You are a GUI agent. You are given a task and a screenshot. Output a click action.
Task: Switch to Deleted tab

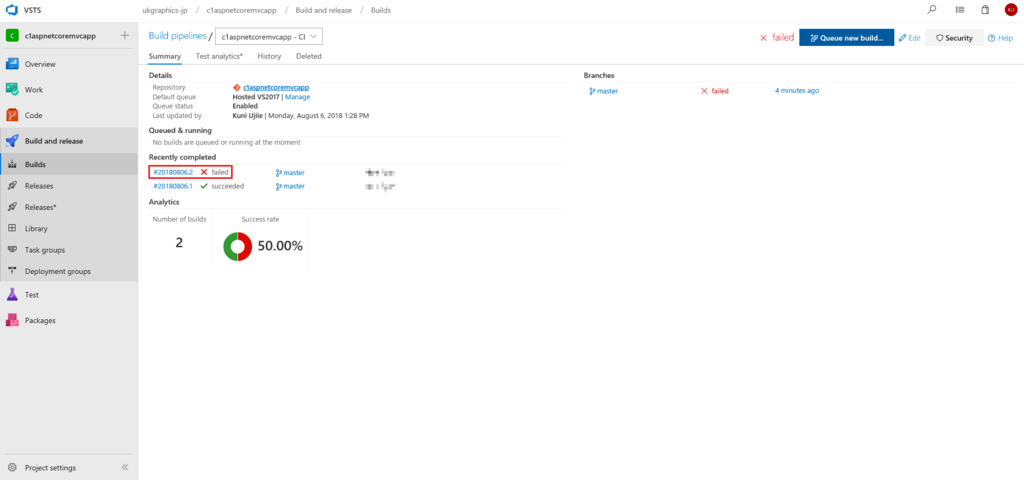pyautogui.click(x=309, y=56)
